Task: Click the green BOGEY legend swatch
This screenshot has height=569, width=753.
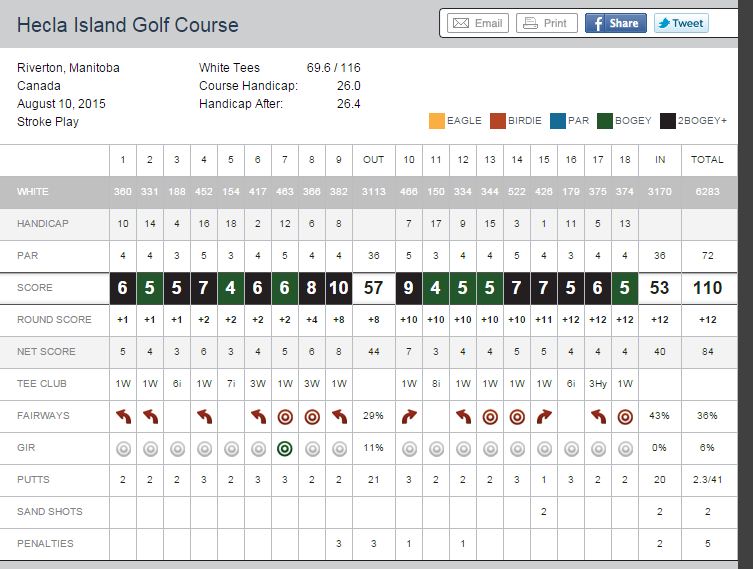Action: (x=605, y=121)
